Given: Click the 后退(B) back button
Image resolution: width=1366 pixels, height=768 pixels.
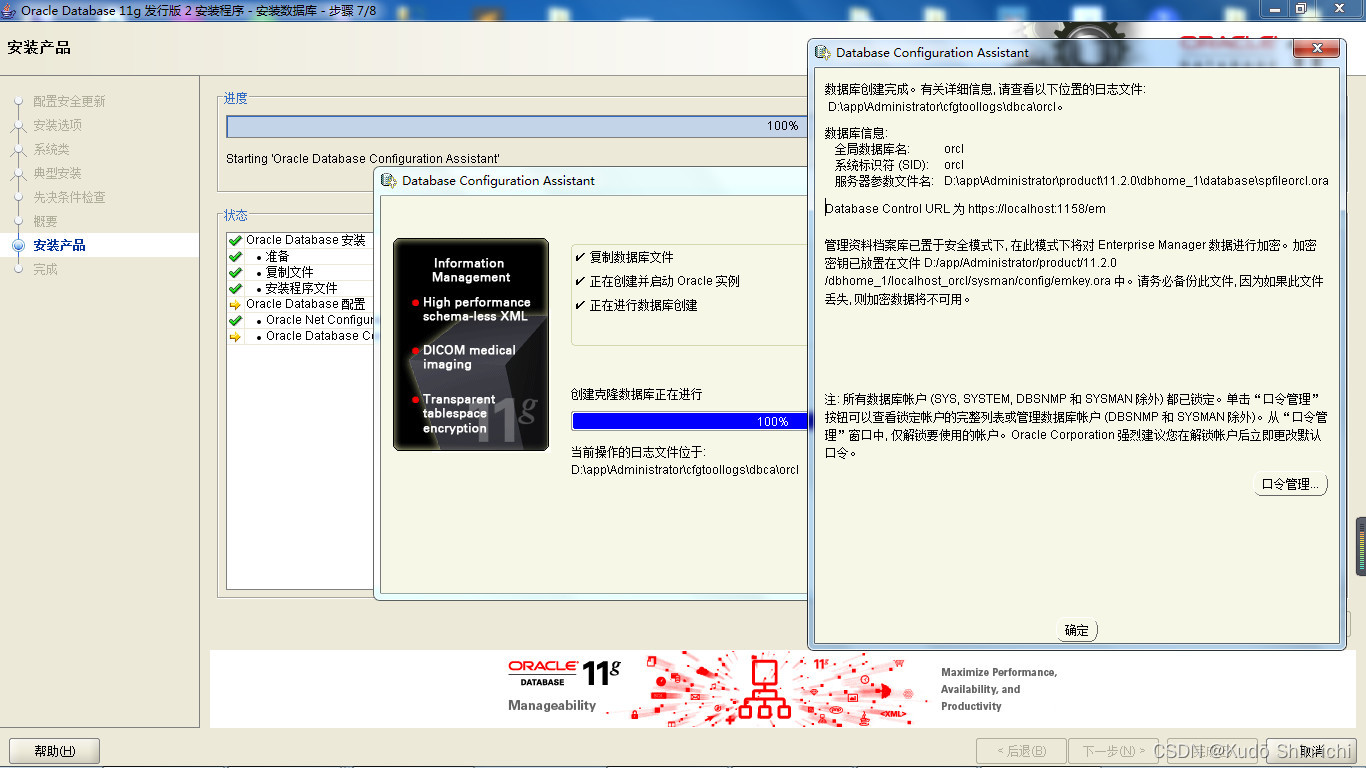Looking at the screenshot, I should pos(1022,751).
